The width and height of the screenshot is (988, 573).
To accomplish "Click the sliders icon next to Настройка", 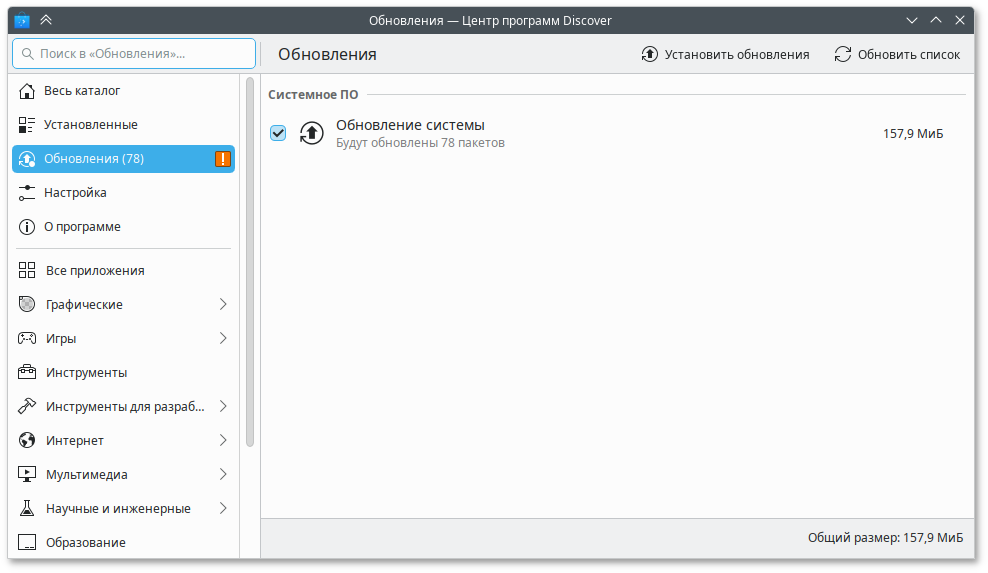I will pos(27,193).
